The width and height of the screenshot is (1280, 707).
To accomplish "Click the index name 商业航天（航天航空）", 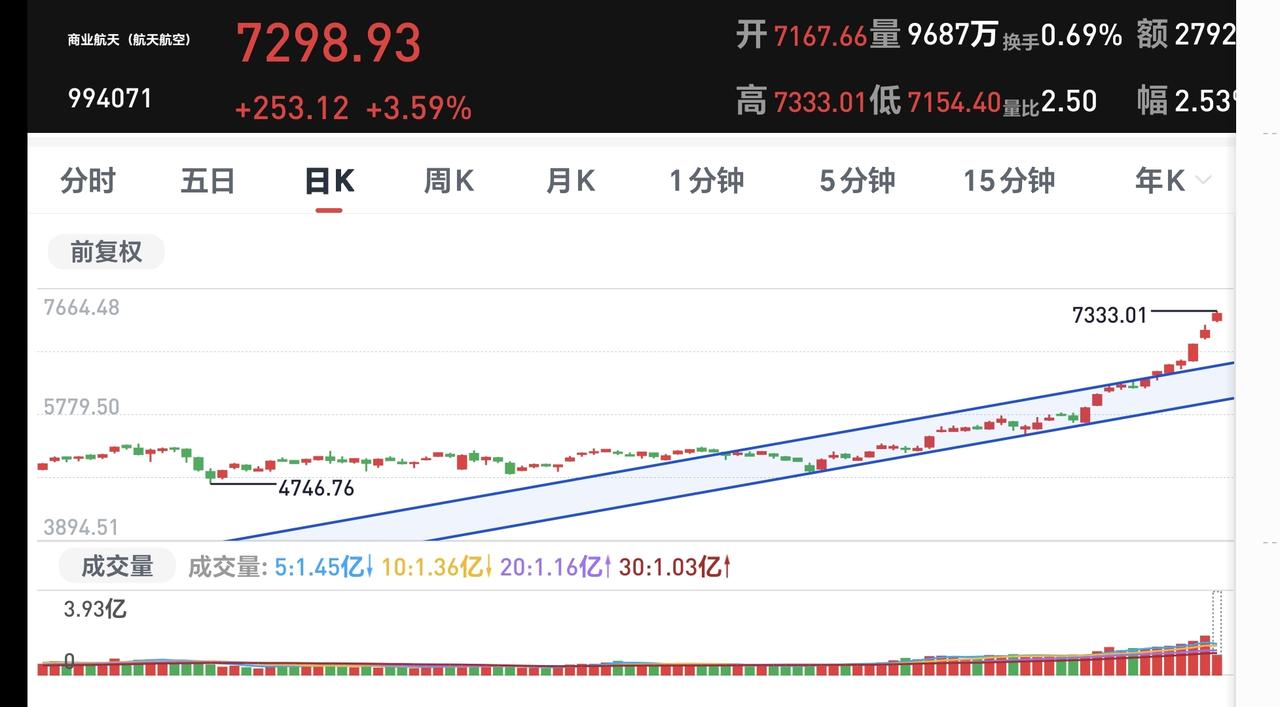I will tap(129, 40).
